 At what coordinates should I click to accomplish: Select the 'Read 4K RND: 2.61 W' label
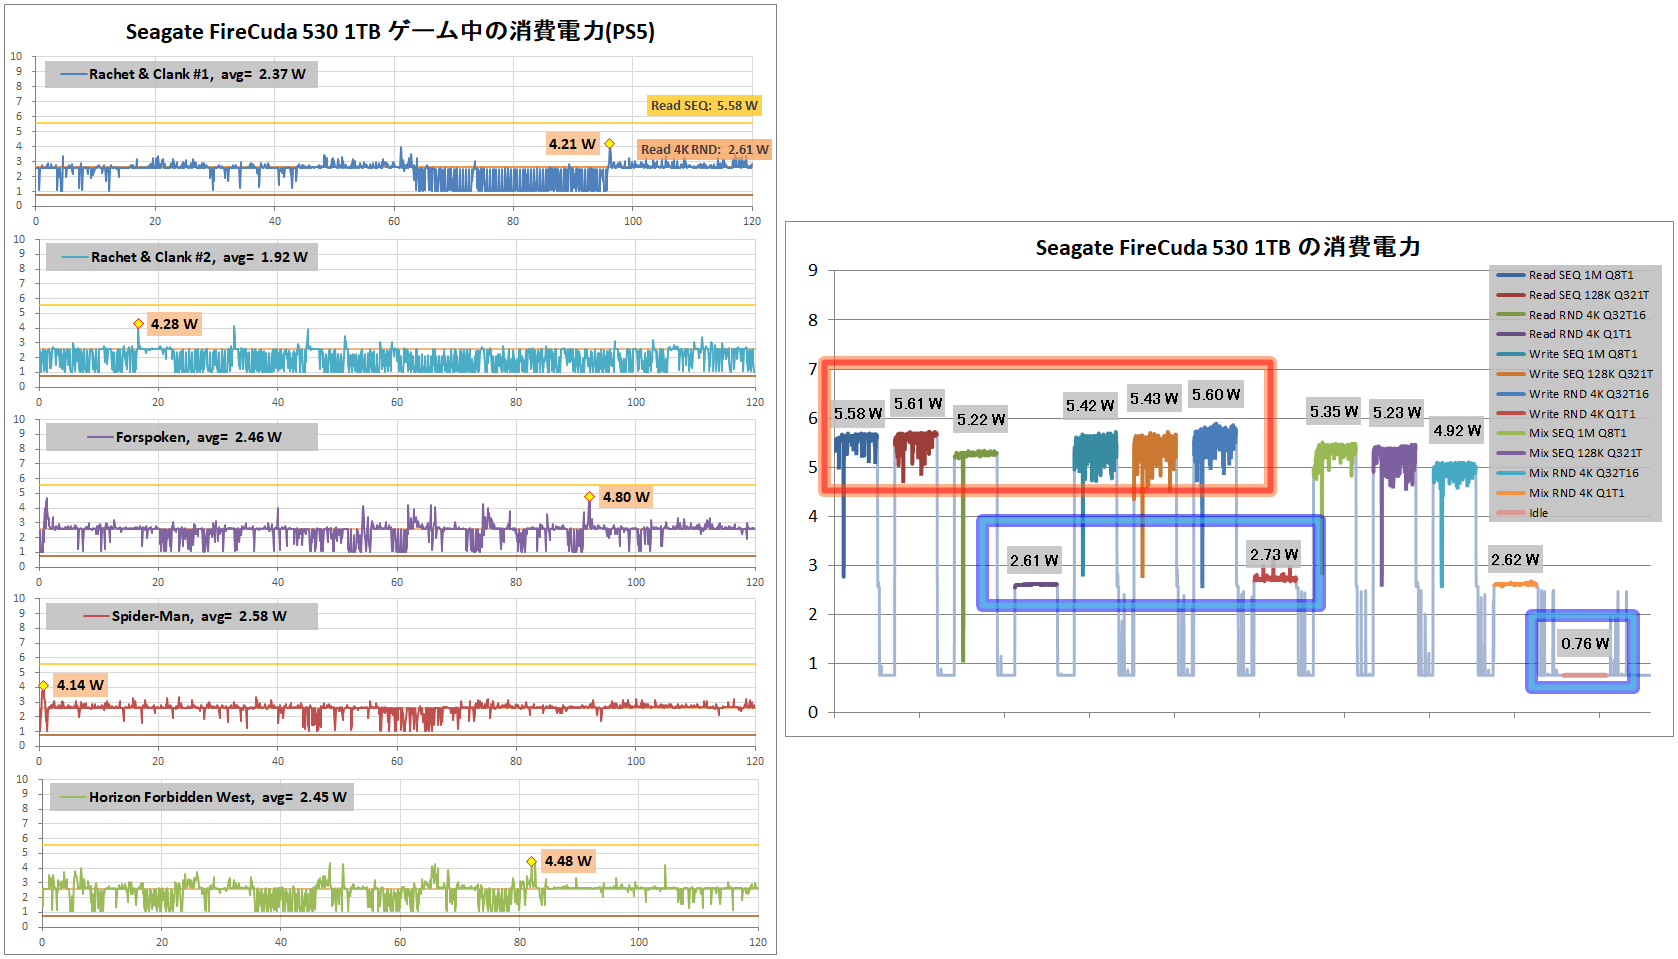704,150
